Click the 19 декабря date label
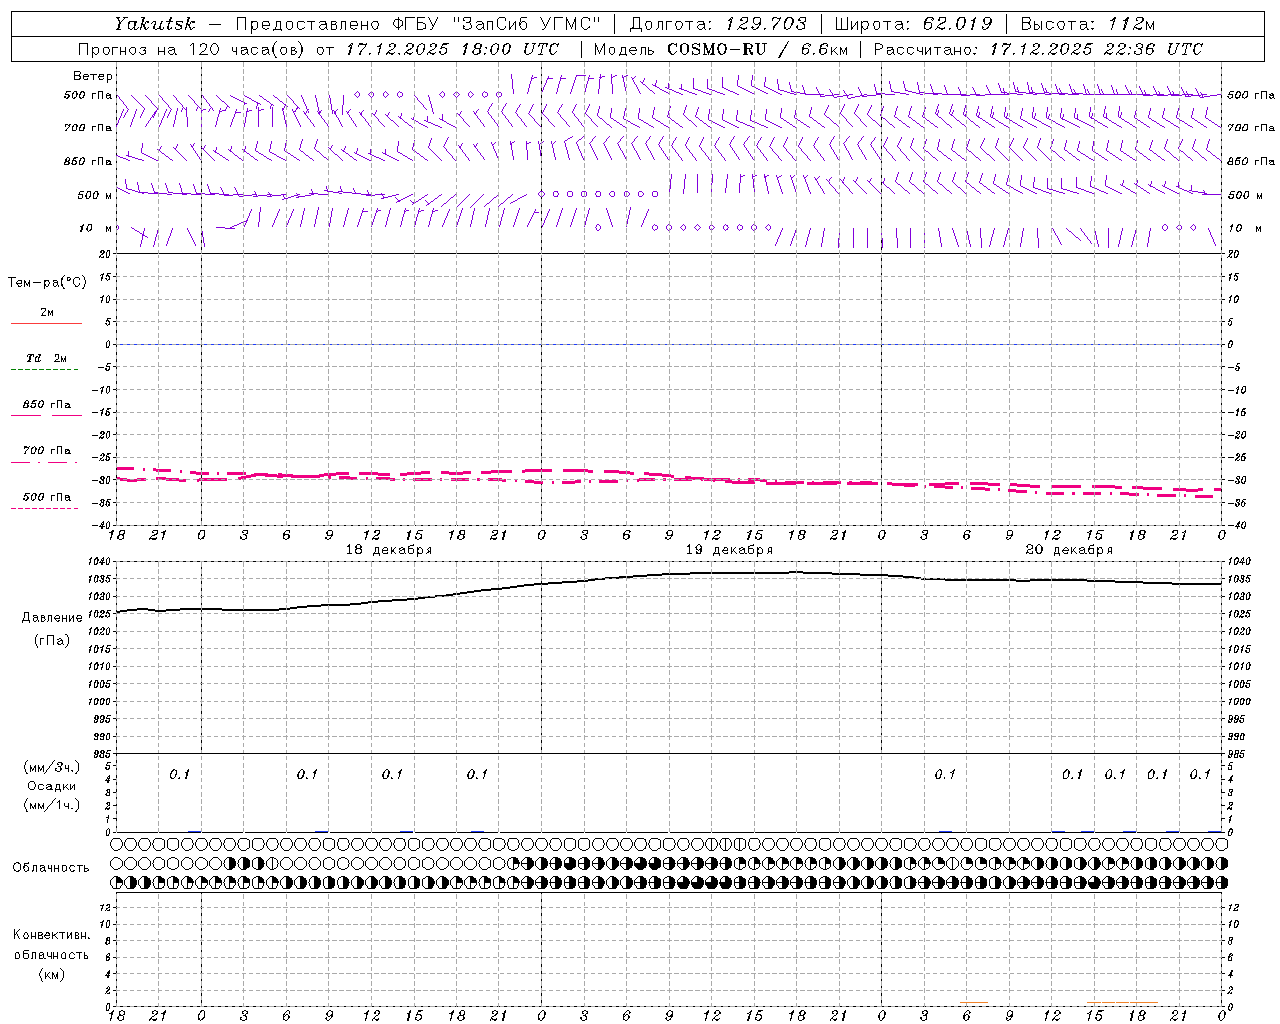 (x=729, y=550)
